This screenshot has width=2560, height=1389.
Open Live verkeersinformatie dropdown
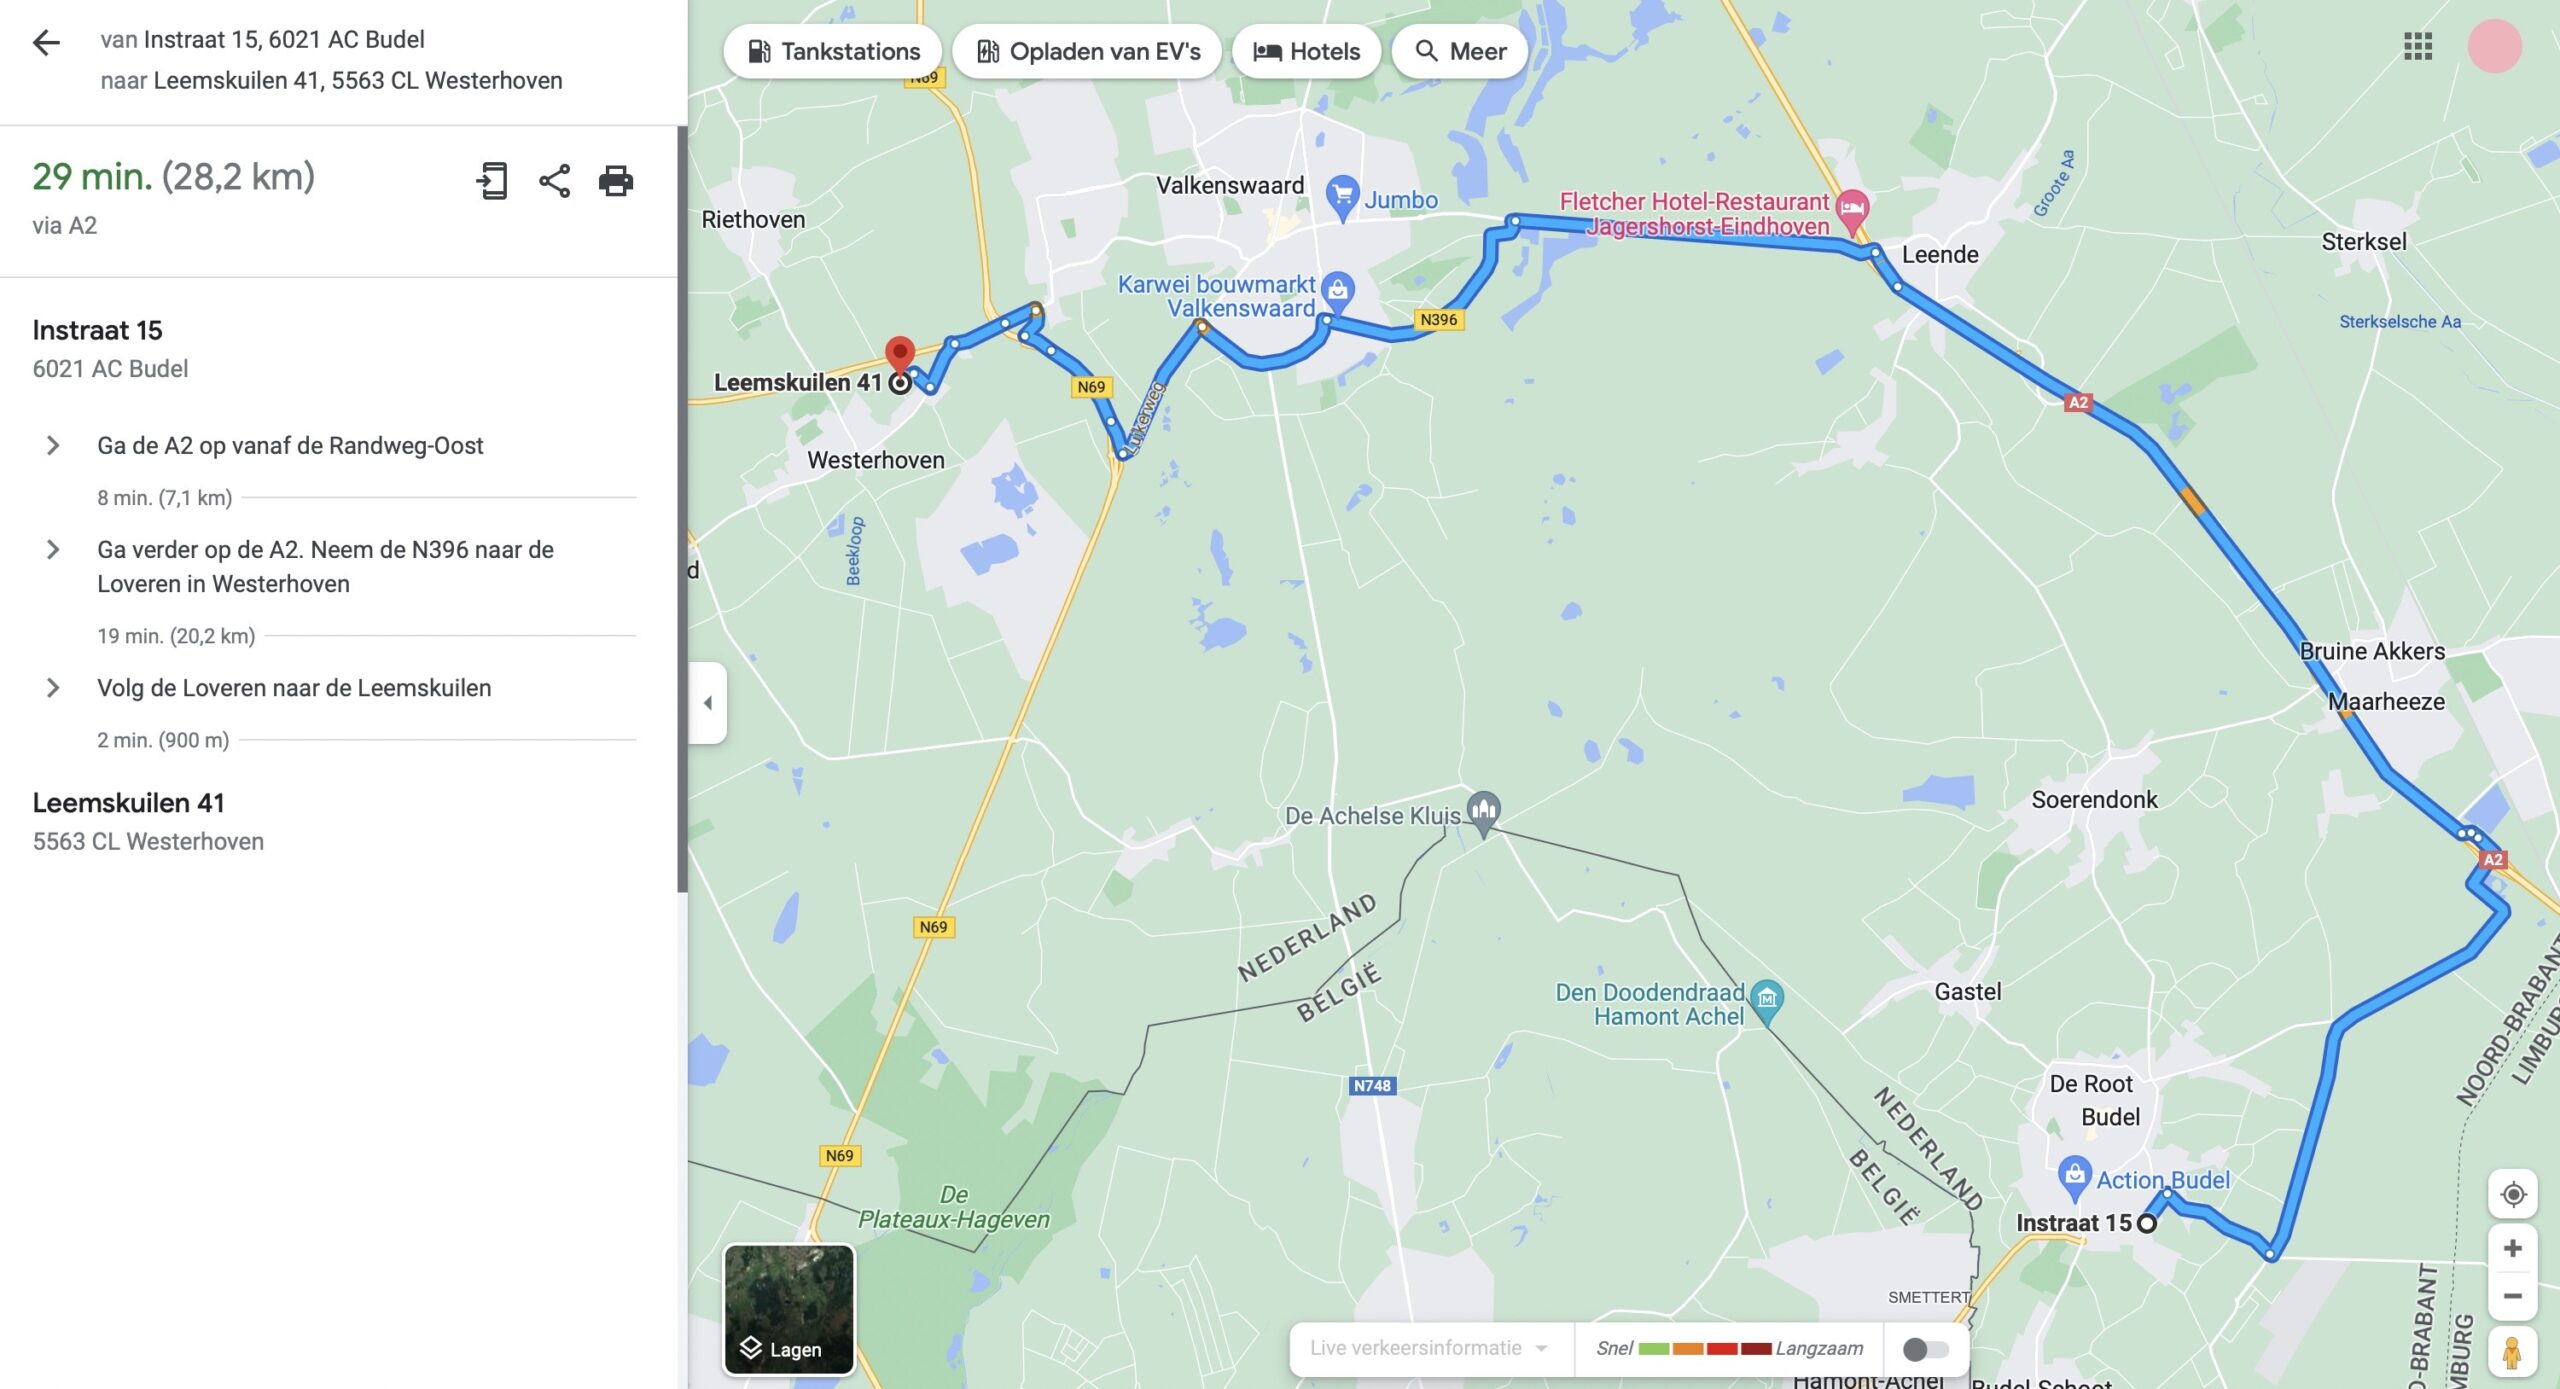point(1430,1348)
